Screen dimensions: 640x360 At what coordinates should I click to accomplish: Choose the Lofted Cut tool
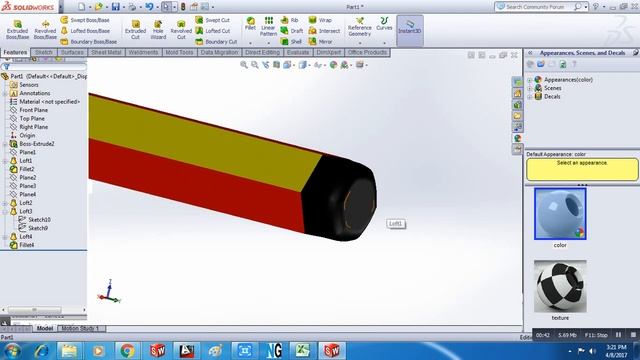tap(213, 31)
